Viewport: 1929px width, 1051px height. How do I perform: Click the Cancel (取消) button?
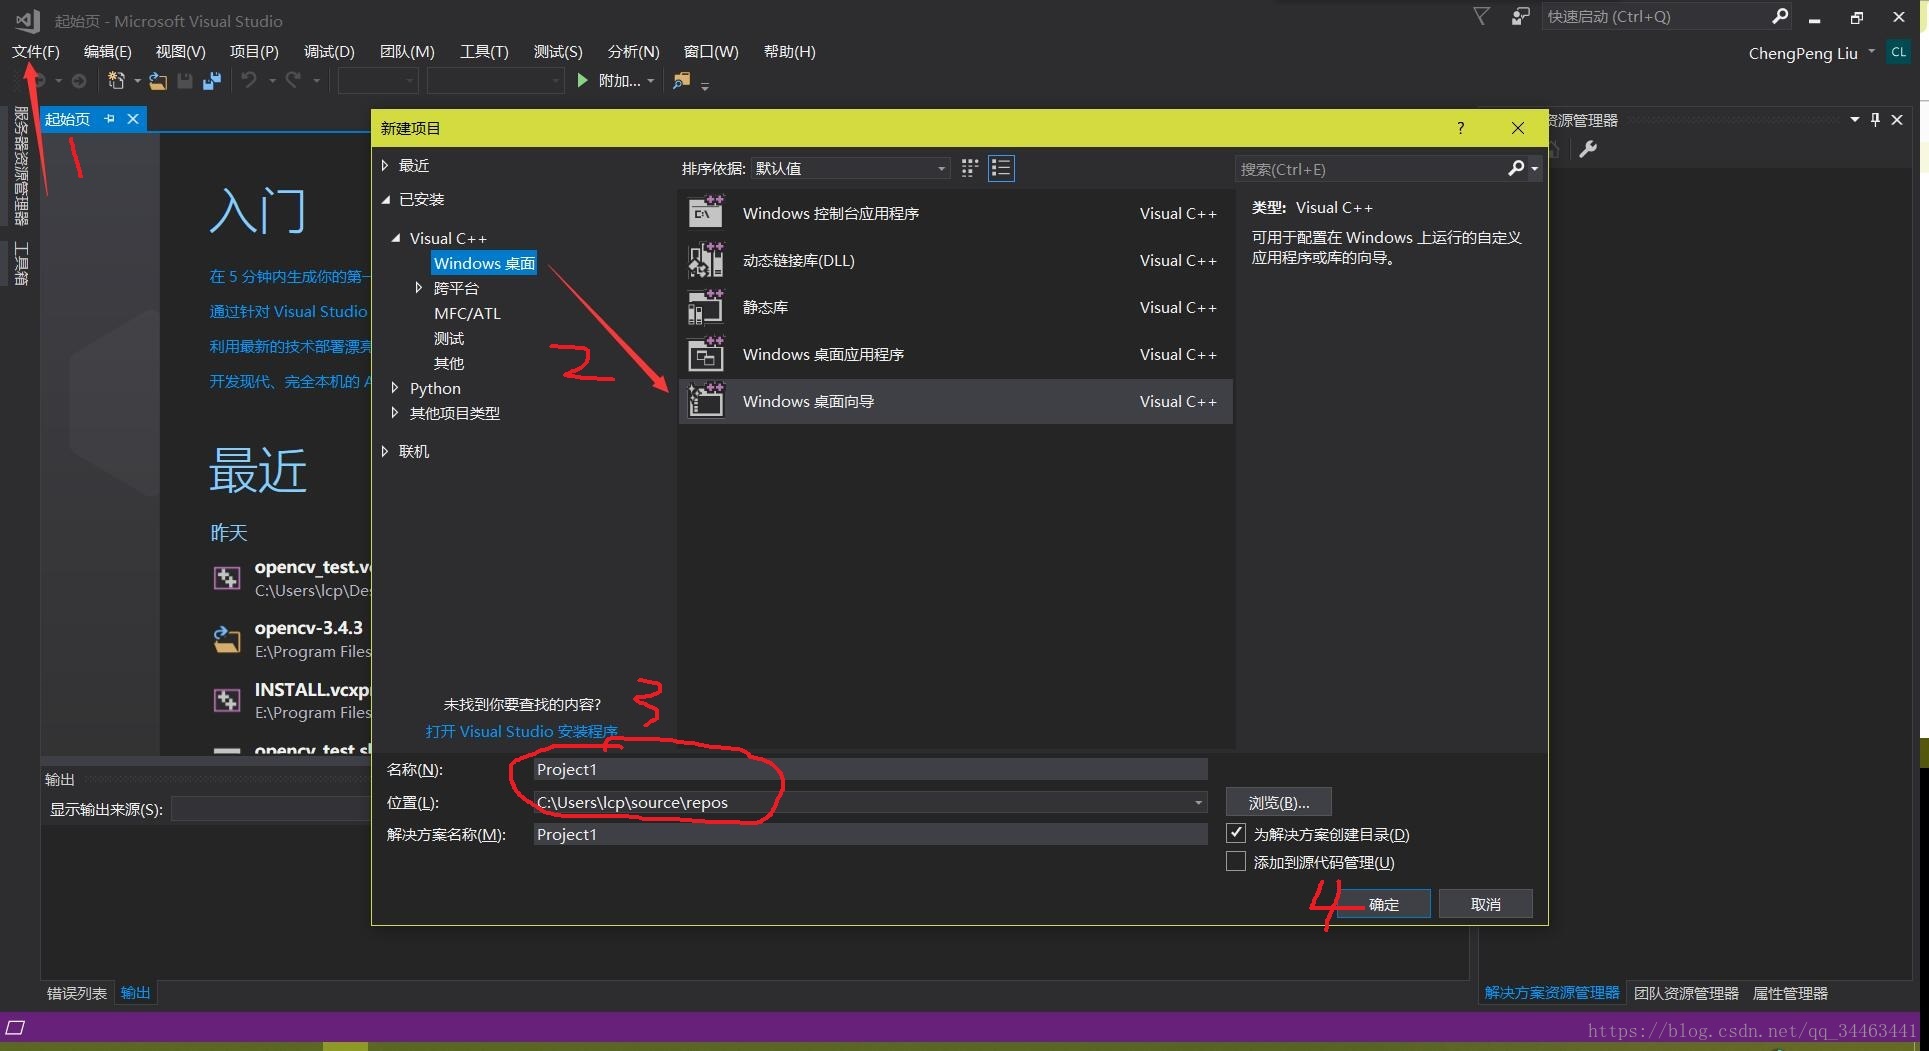[1486, 904]
